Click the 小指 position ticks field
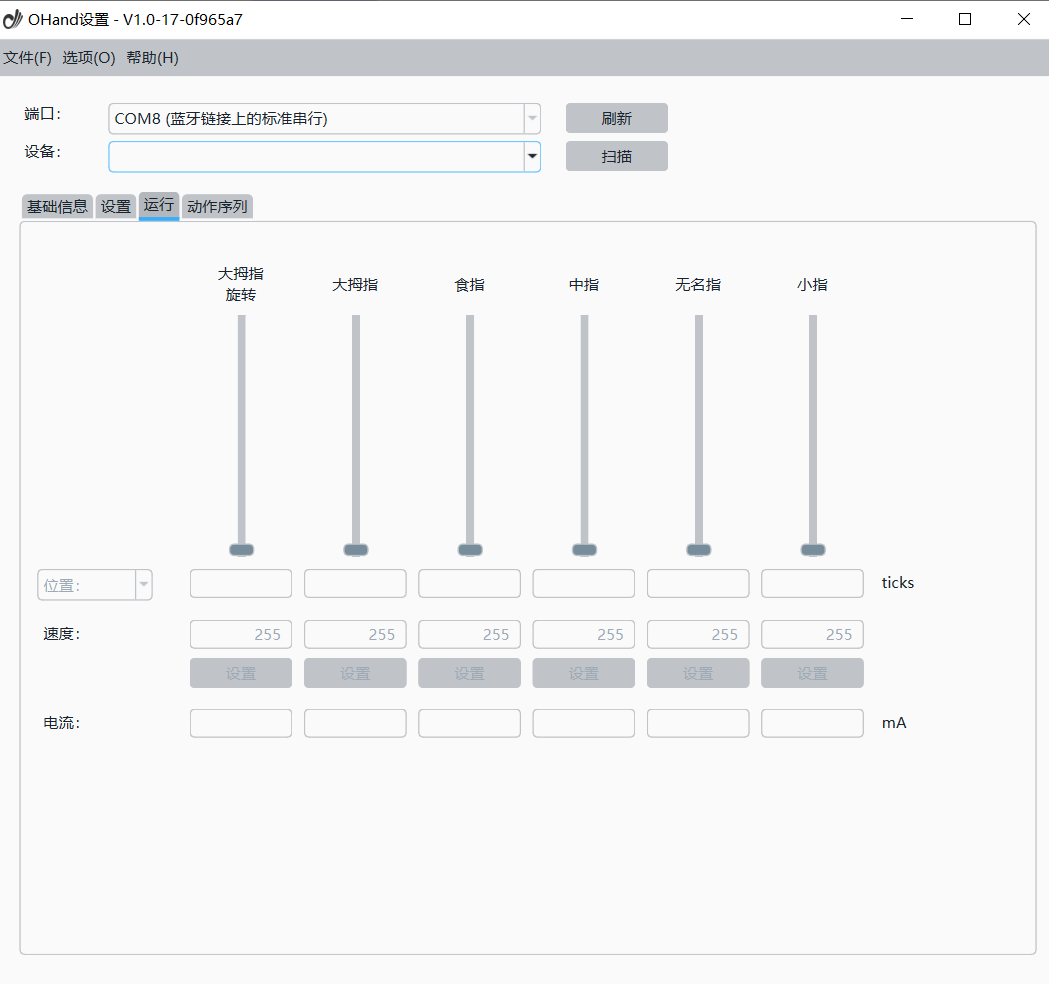The height and width of the screenshot is (984, 1049). (812, 583)
